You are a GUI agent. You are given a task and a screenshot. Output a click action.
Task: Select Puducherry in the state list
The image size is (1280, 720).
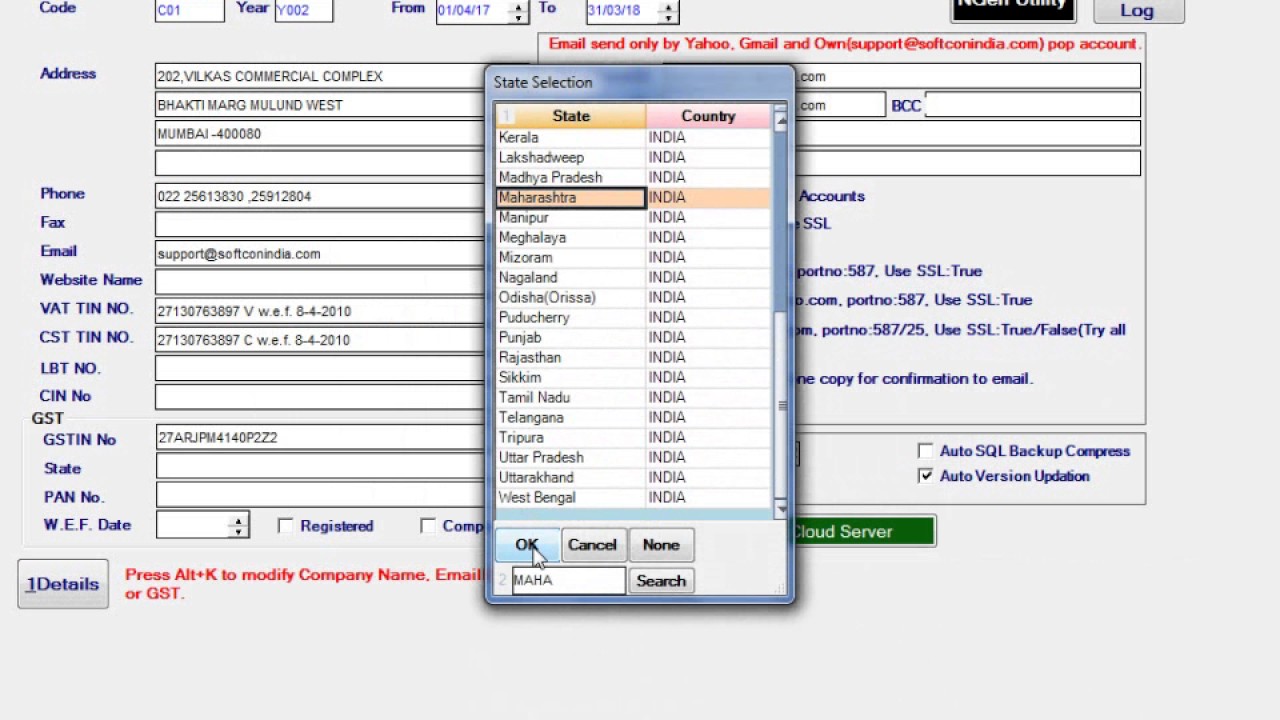pos(571,317)
